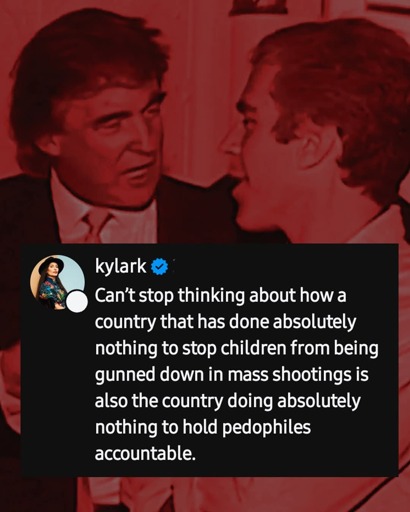
Task: Select the word "pedophiles" in the post
Action: (x=266, y=428)
